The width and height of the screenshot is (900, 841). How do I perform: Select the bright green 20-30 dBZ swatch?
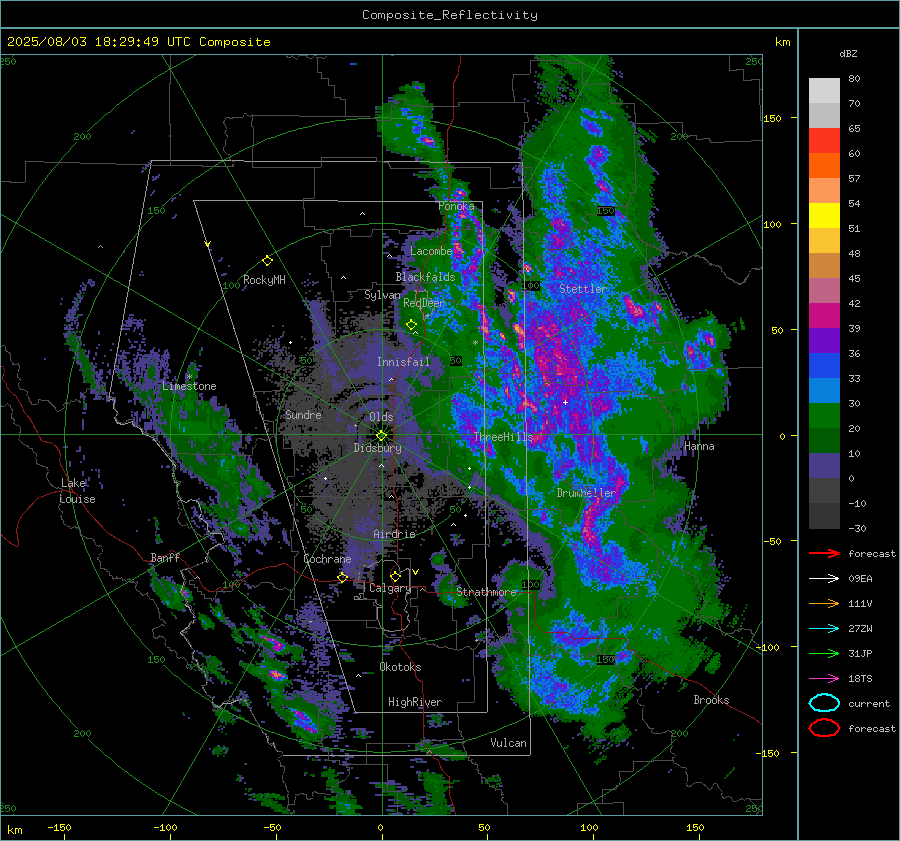824,416
